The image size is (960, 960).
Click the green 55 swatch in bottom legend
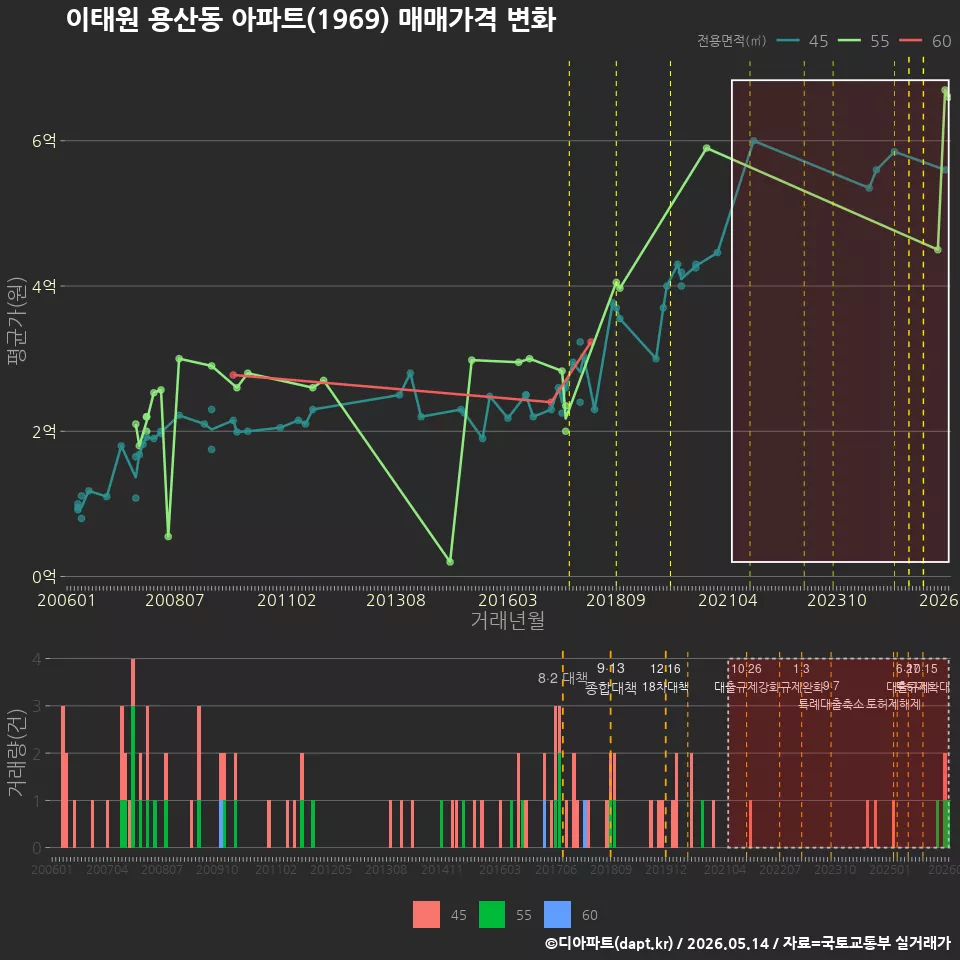[x=492, y=915]
